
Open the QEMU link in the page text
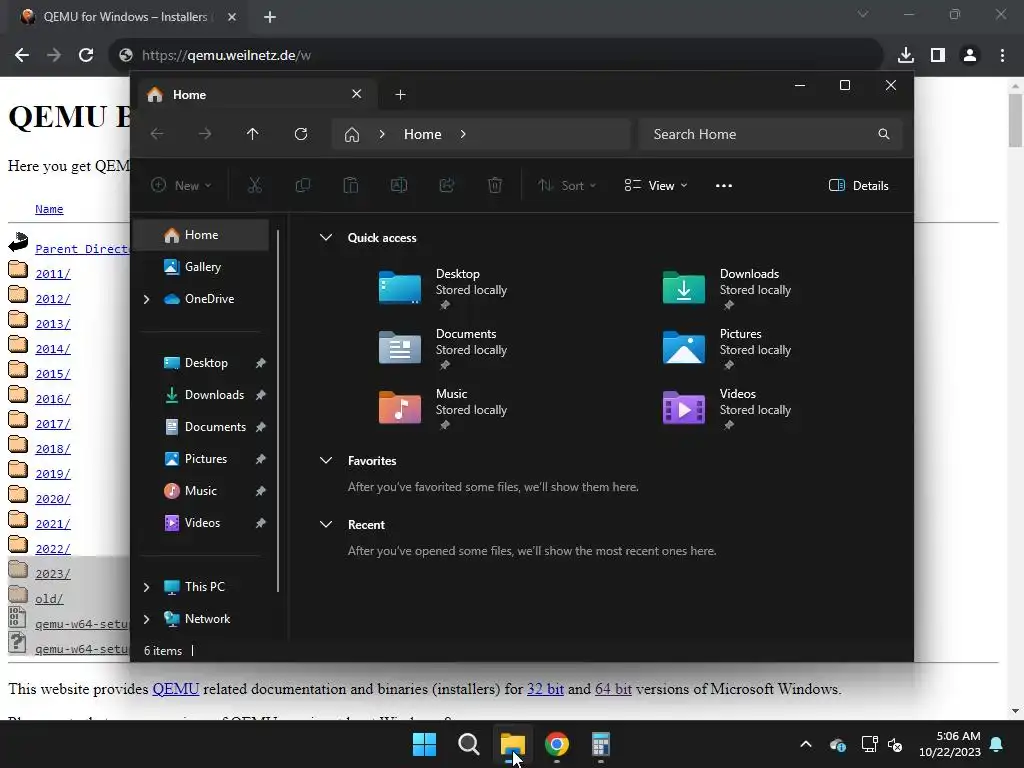pyautogui.click(x=176, y=689)
